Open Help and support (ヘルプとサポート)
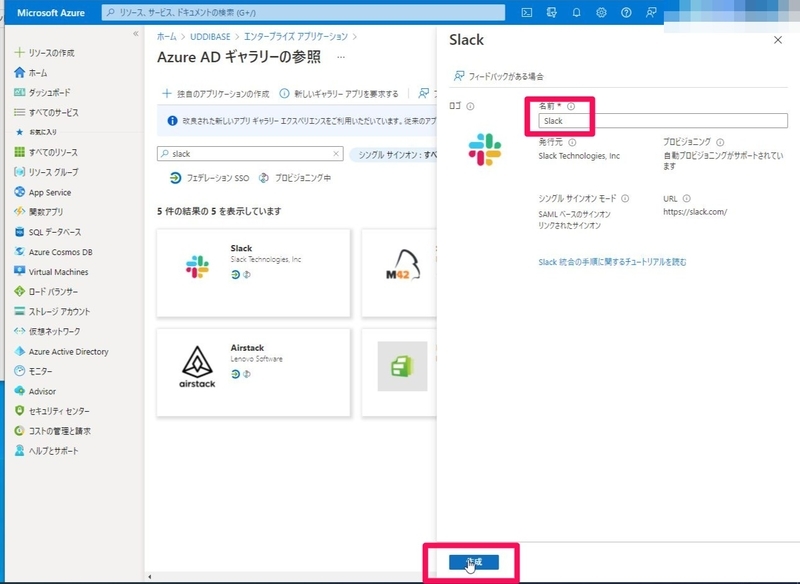This screenshot has width=800, height=584. [46, 451]
